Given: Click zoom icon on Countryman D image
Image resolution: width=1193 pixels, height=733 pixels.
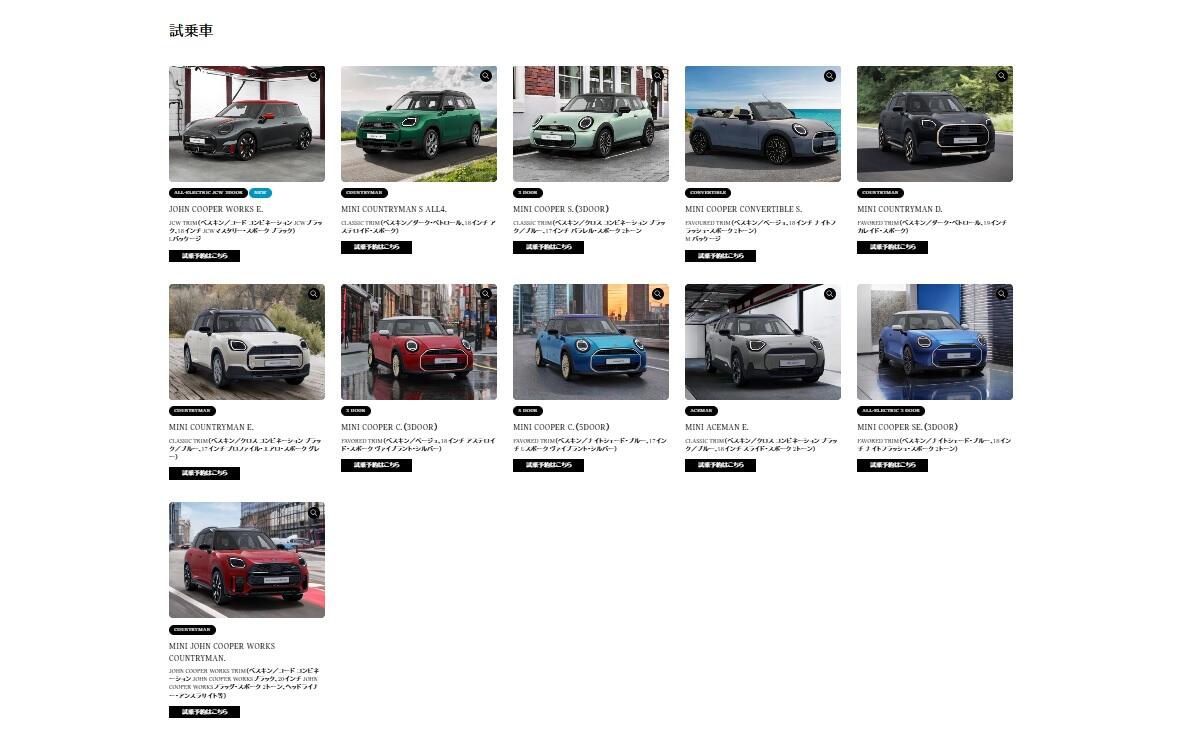Looking at the screenshot, I should click(x=1001, y=76).
